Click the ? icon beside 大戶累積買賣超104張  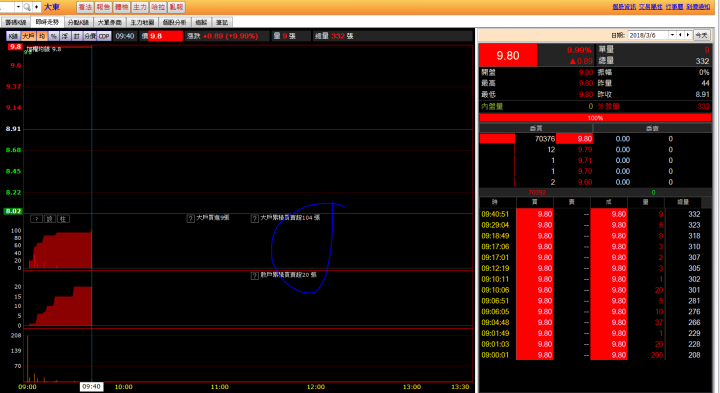(x=255, y=219)
